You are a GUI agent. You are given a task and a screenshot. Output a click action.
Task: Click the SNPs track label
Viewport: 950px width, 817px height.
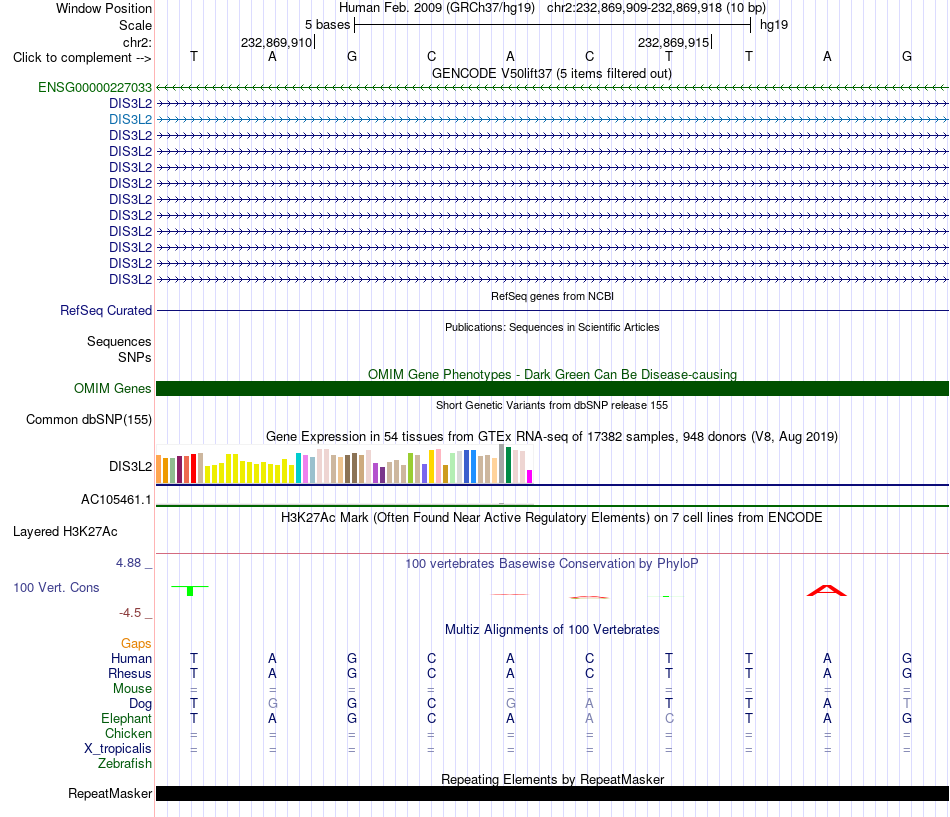pos(135,358)
